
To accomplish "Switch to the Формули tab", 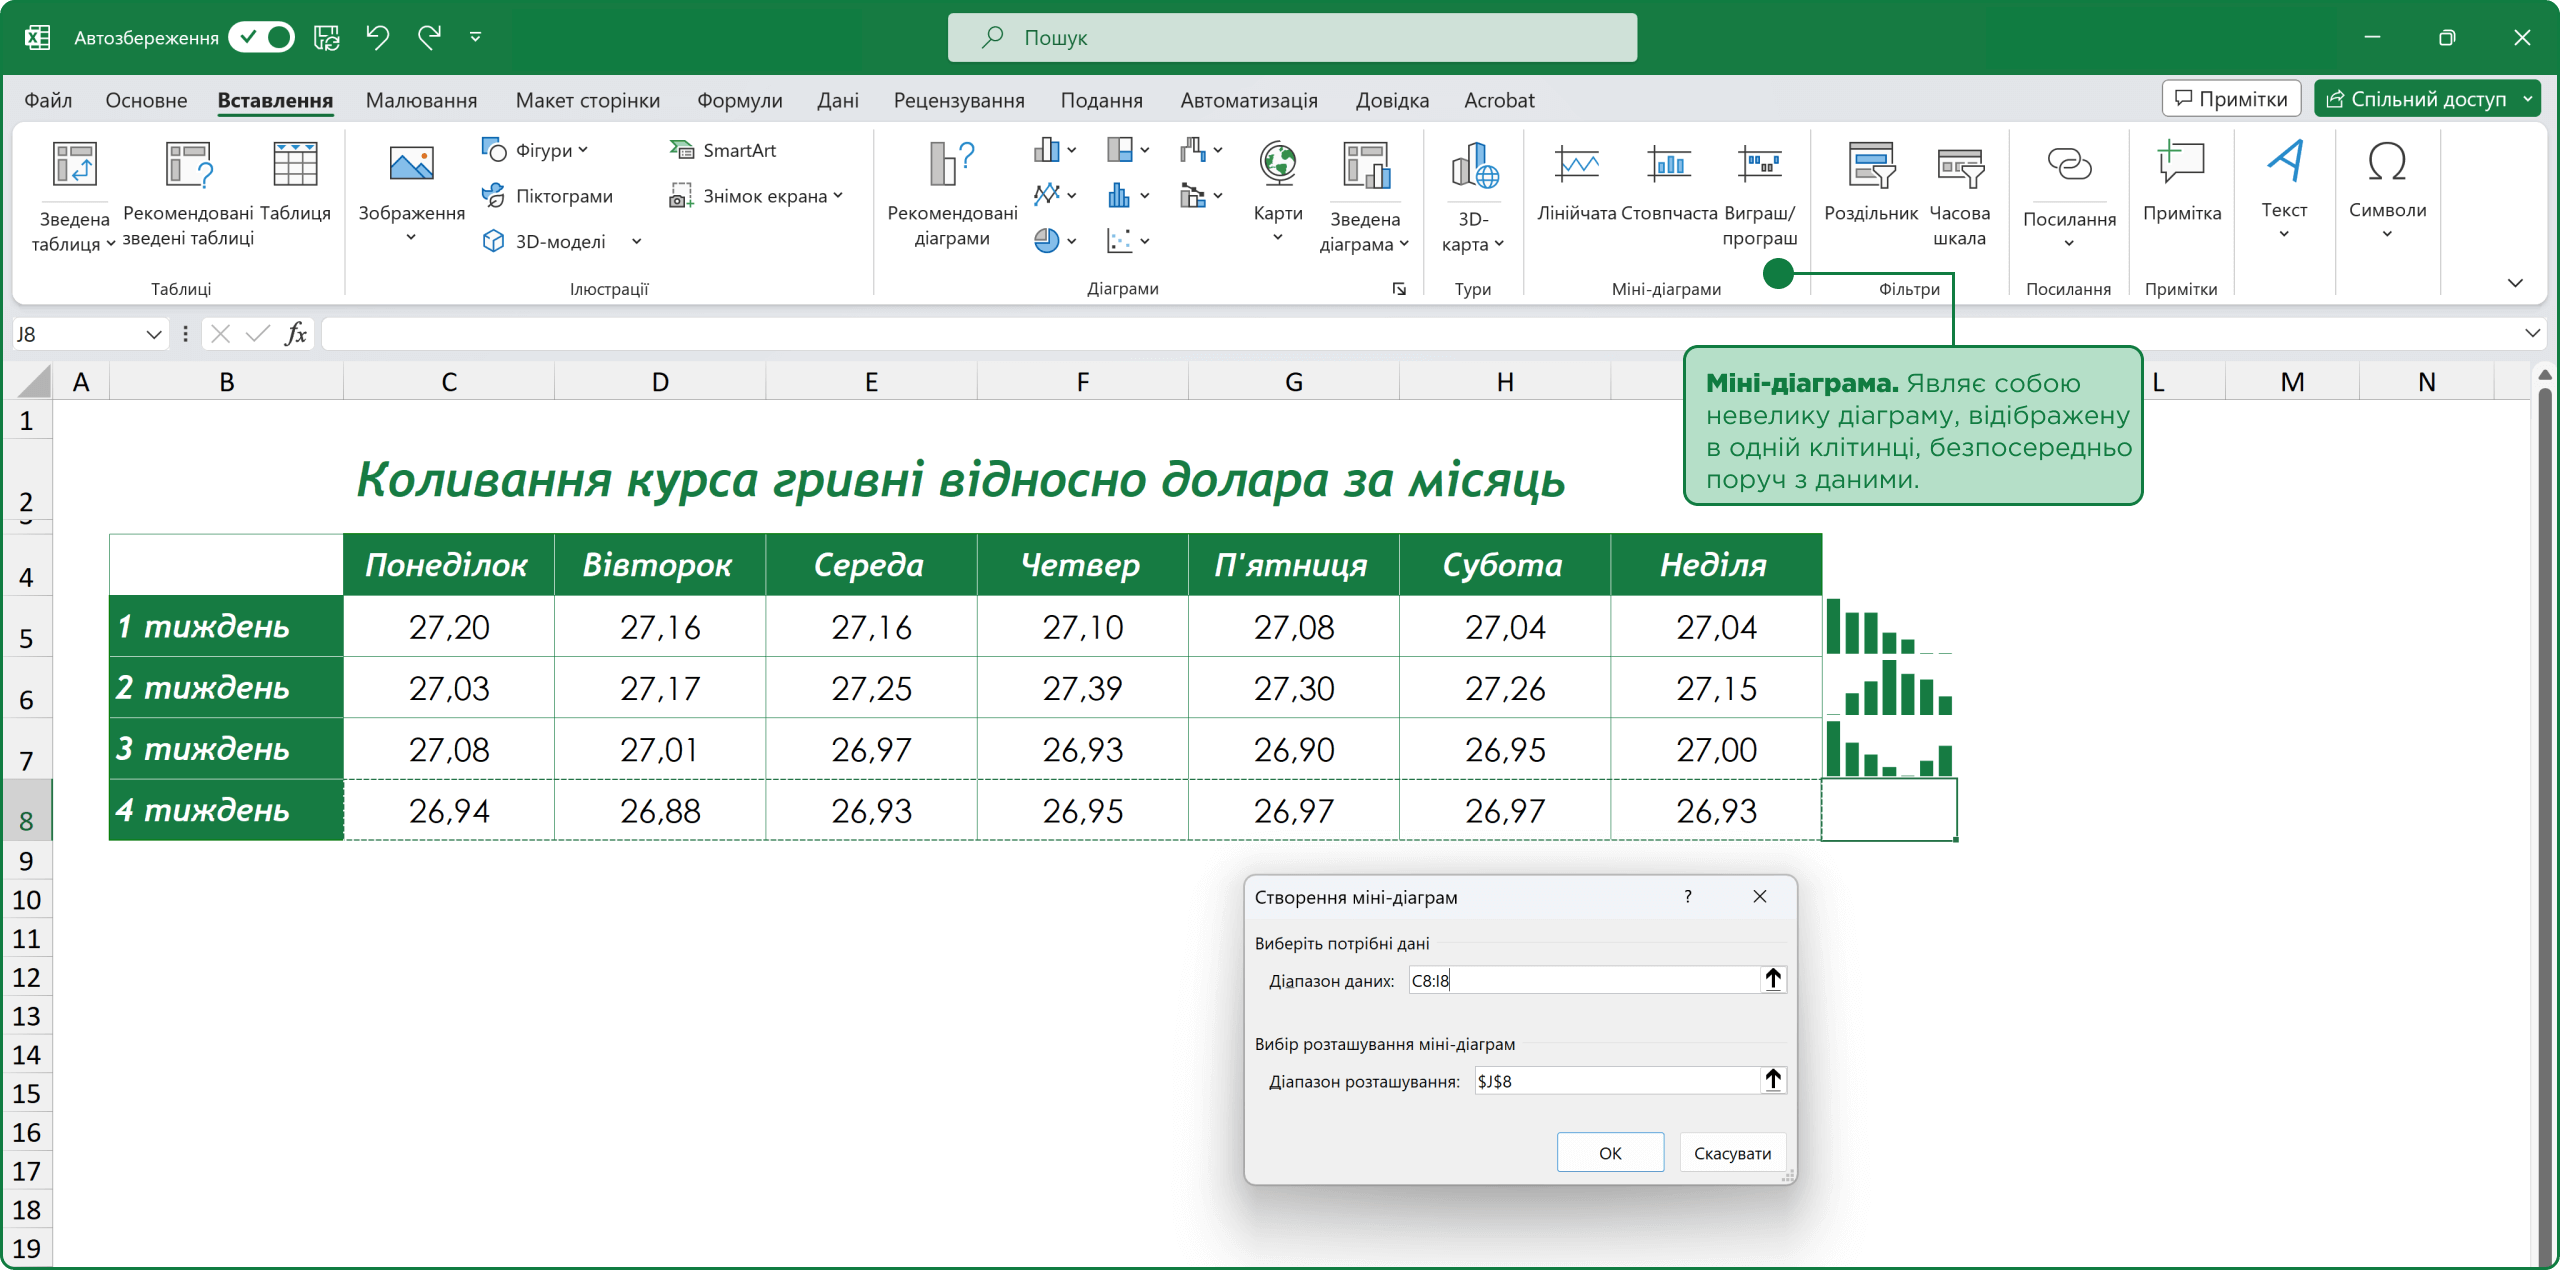I will [x=739, y=100].
